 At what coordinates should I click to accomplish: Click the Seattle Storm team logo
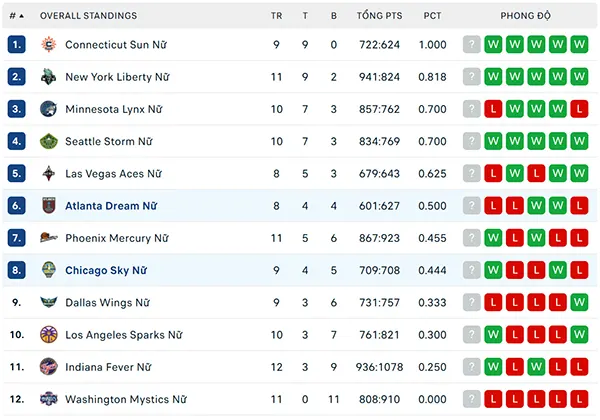[x=49, y=142]
